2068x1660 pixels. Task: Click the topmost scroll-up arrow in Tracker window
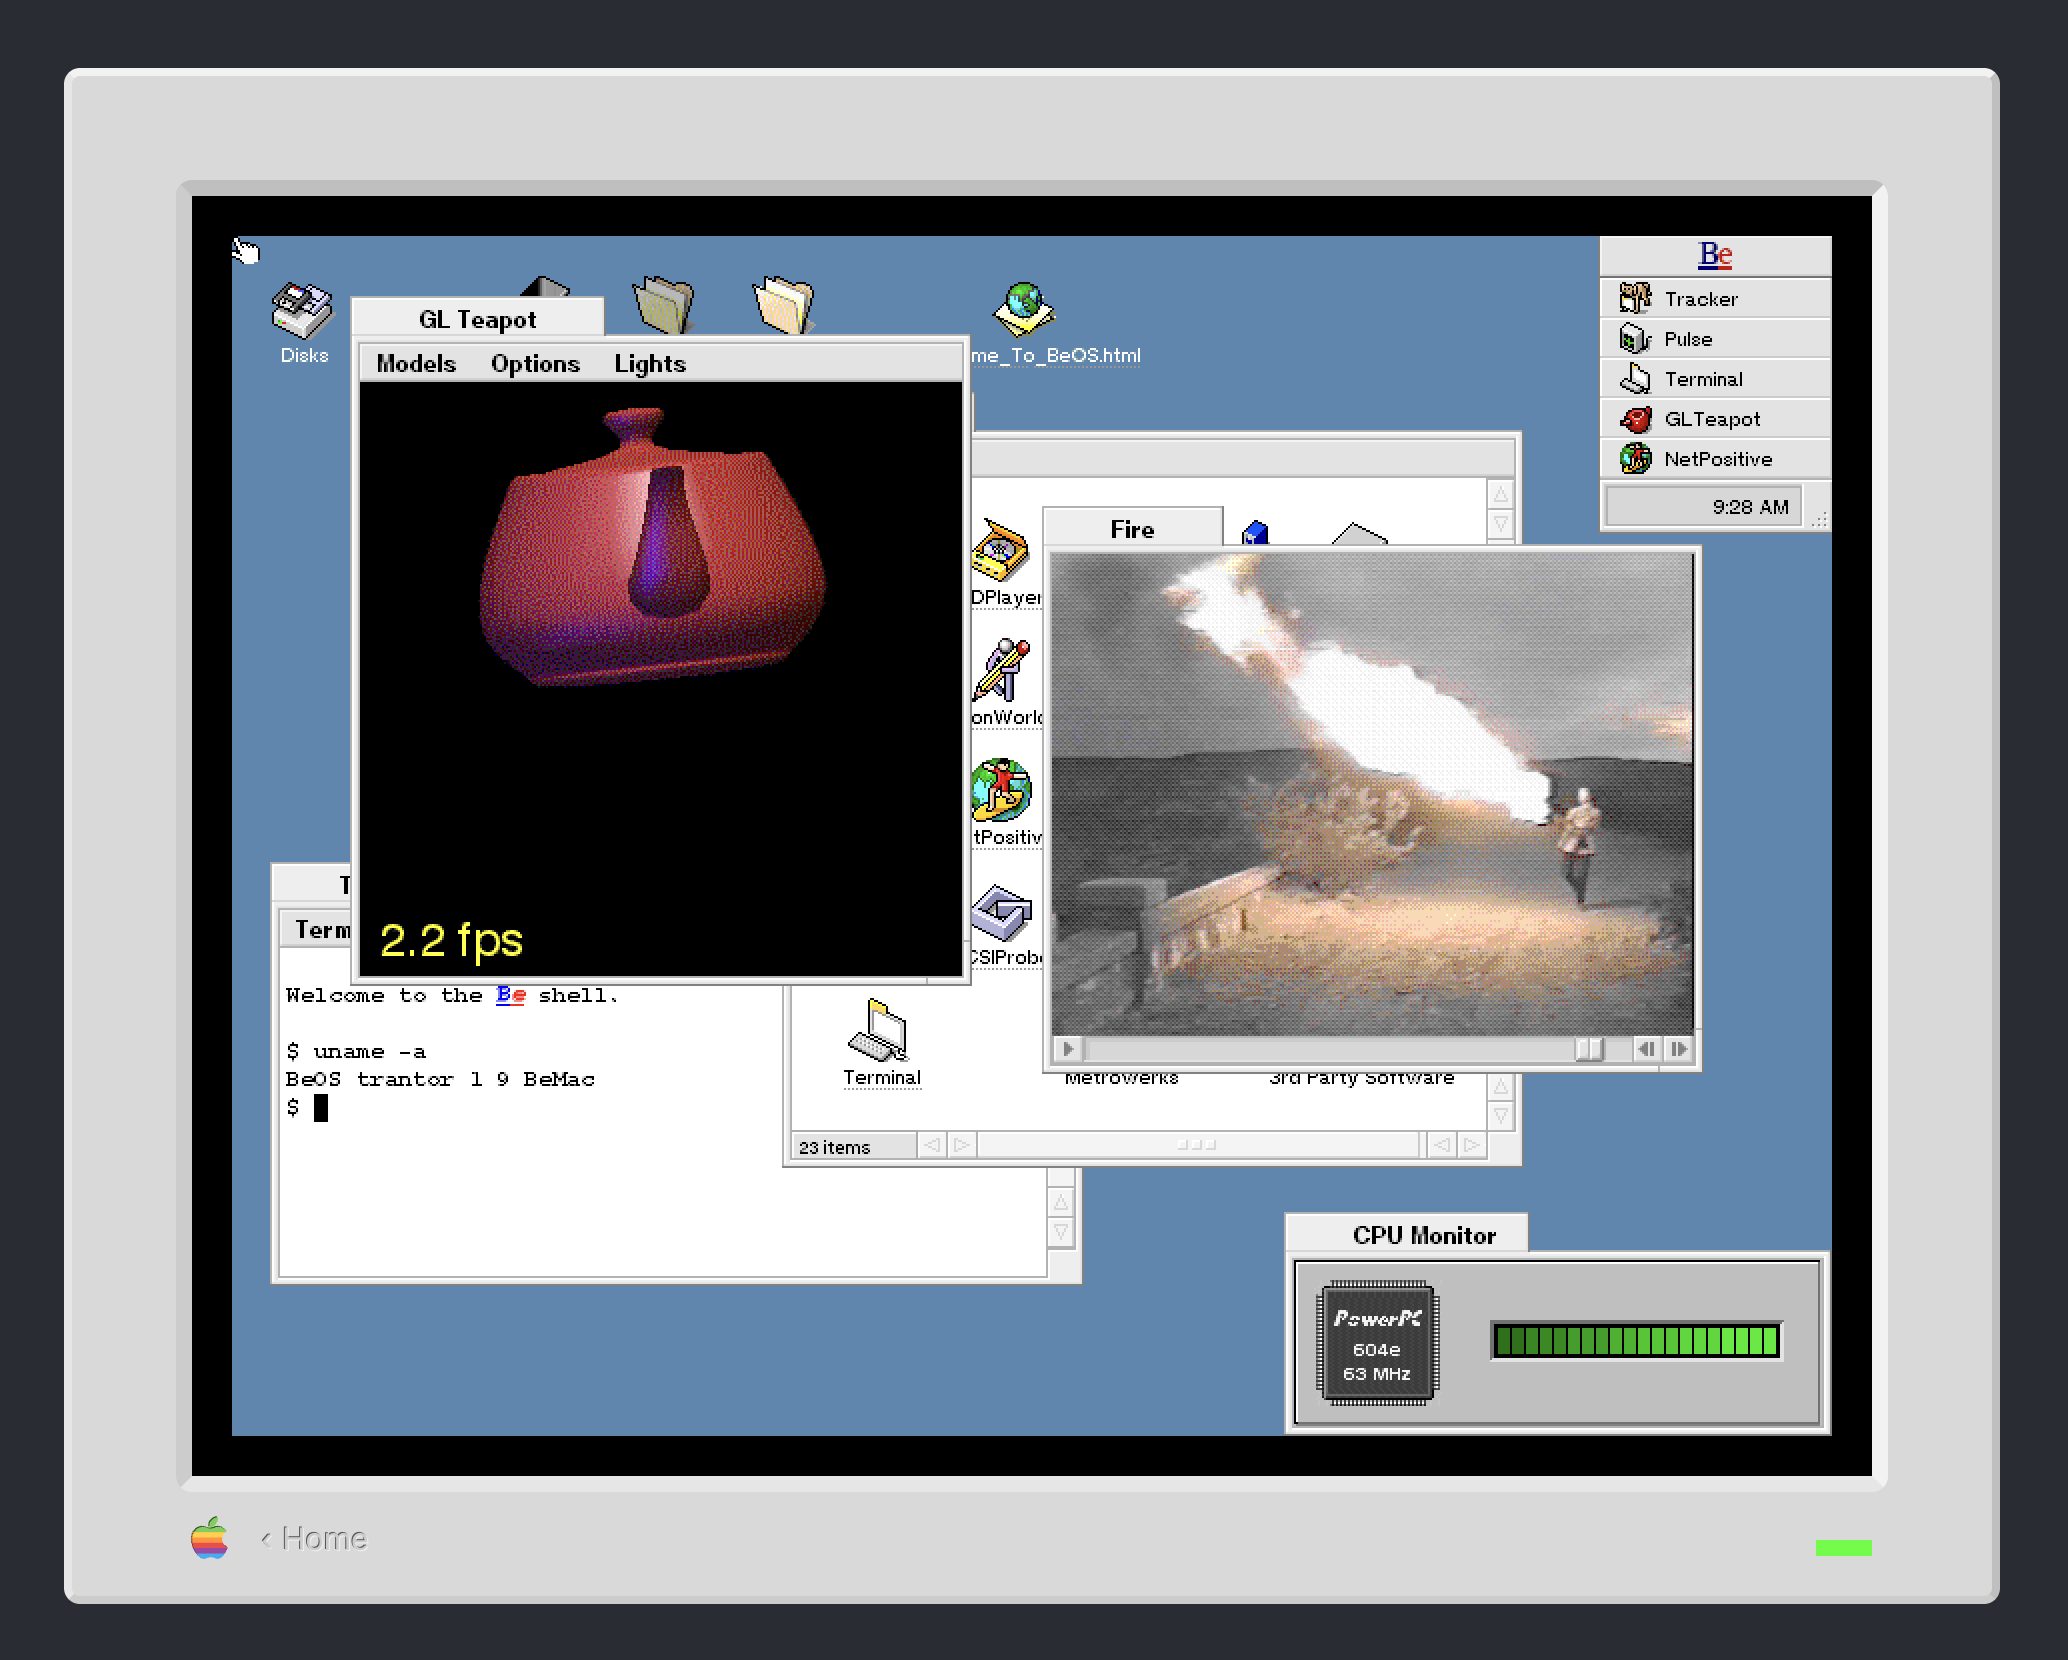pyautogui.click(x=1500, y=494)
